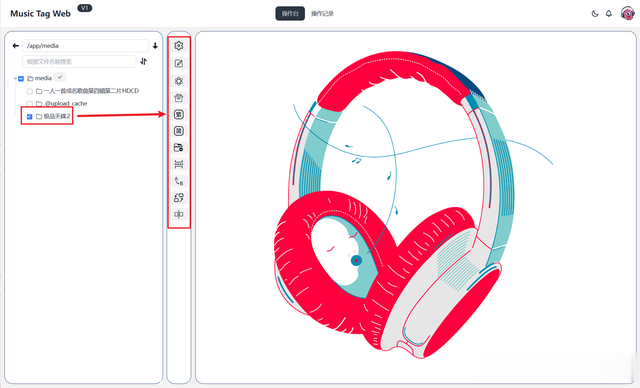This screenshot has height=388, width=640.
Task: Check the 一人一首成名歌曲 HDCD folder checkbox
Action: 29,91
